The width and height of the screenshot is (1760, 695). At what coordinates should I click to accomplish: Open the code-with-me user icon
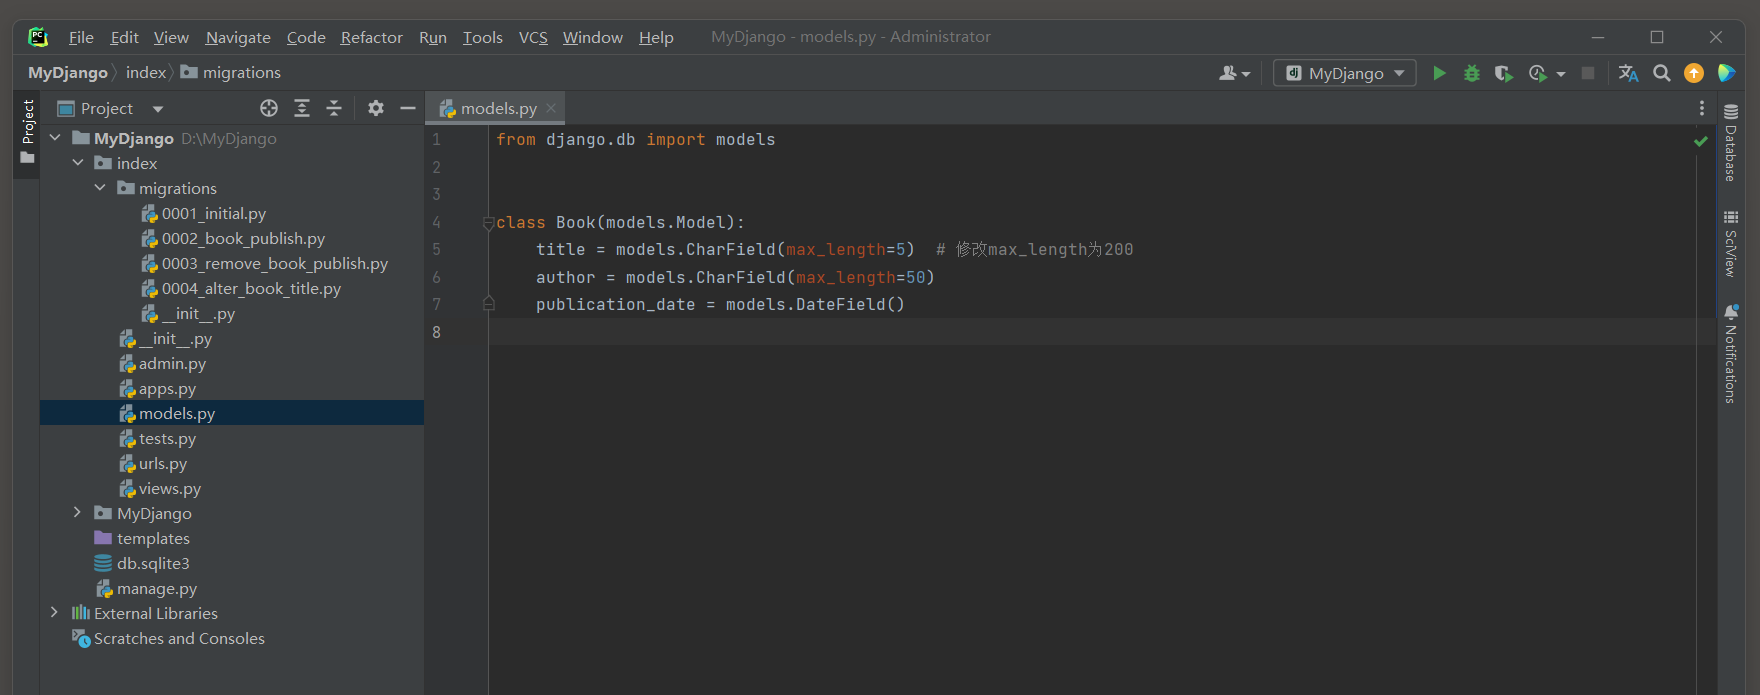pos(1228,73)
